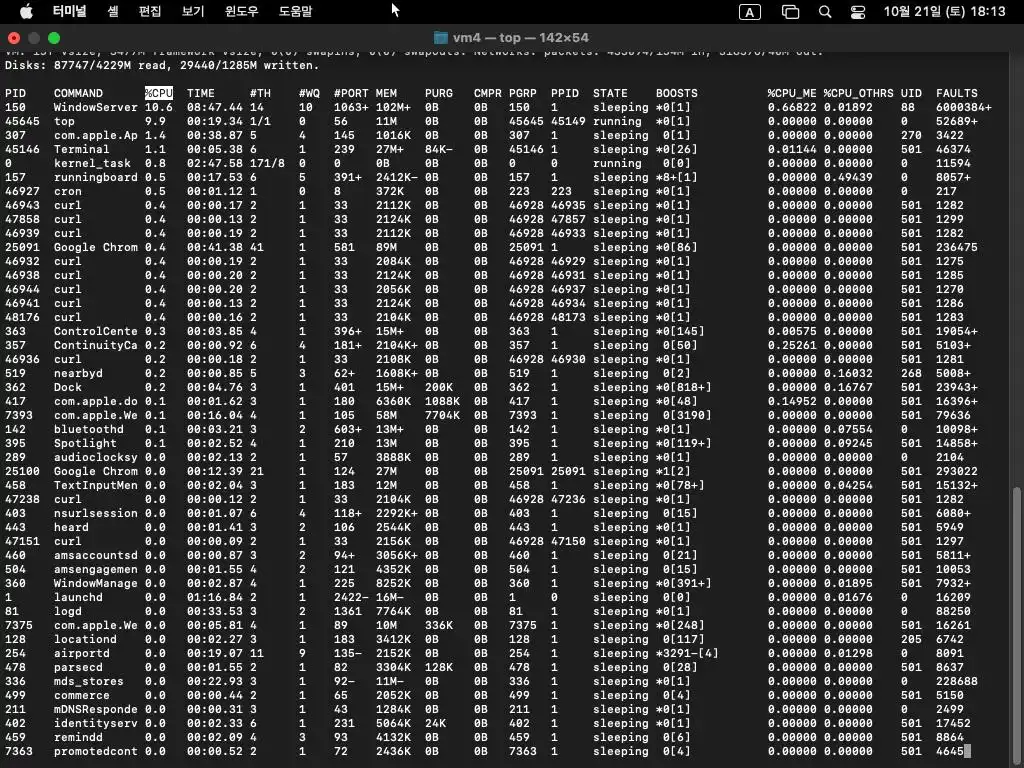Screen dimensions: 1024x768
Task: Click the Terminal process name, PID 45146
Action: [82, 149]
